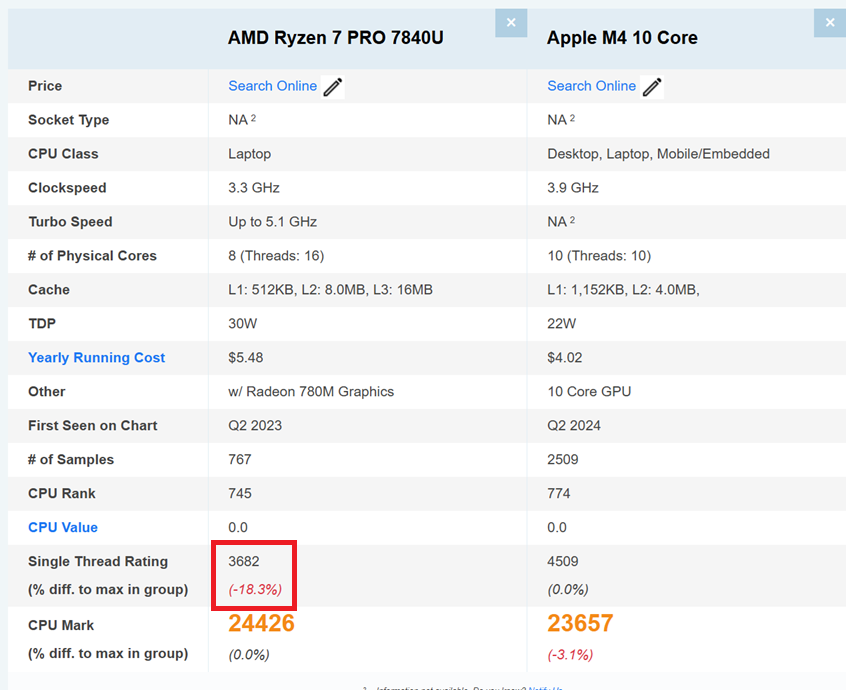846x690 pixels.
Task: Click samples count 2509
Action: 563,460
